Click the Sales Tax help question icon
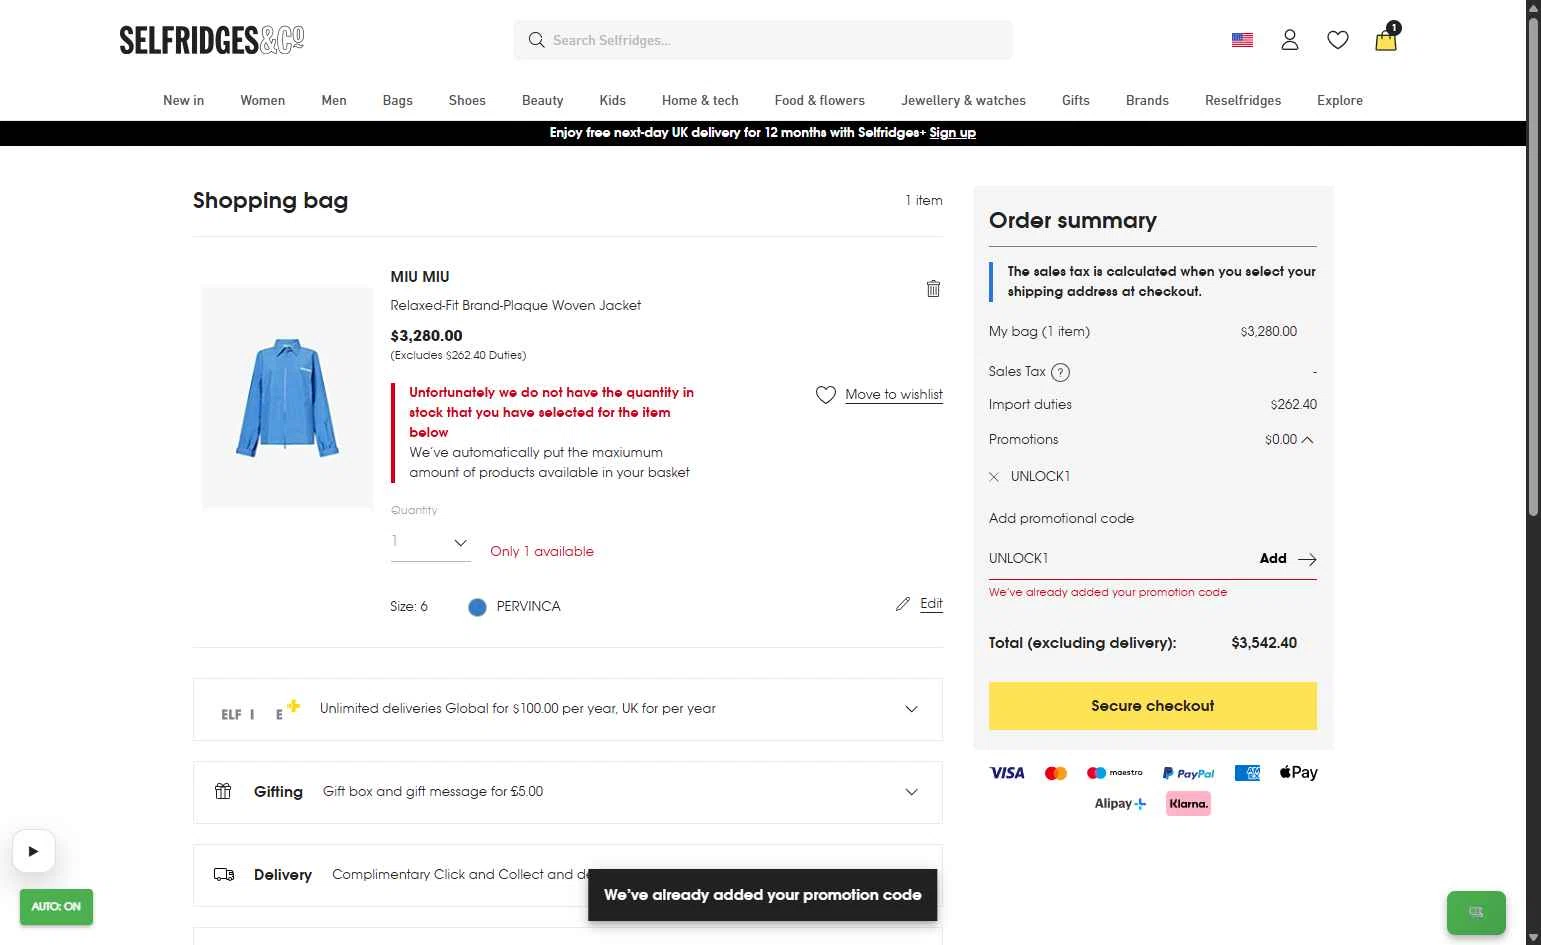This screenshot has height=945, width=1541. click(x=1061, y=372)
